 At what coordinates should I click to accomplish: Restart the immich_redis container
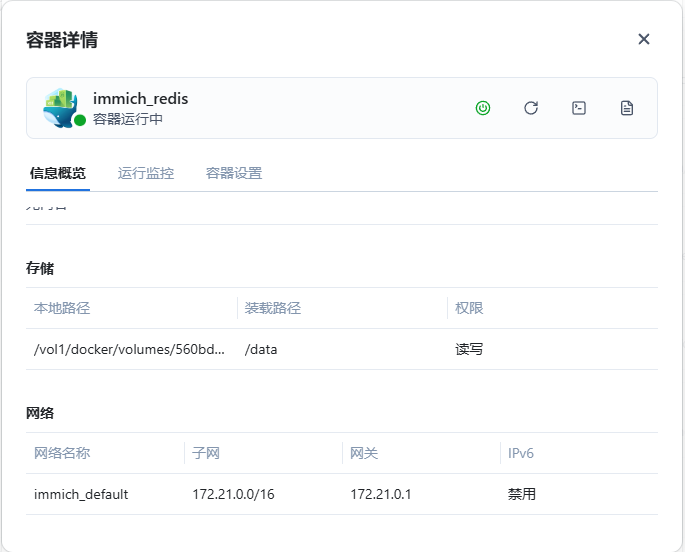[531, 108]
